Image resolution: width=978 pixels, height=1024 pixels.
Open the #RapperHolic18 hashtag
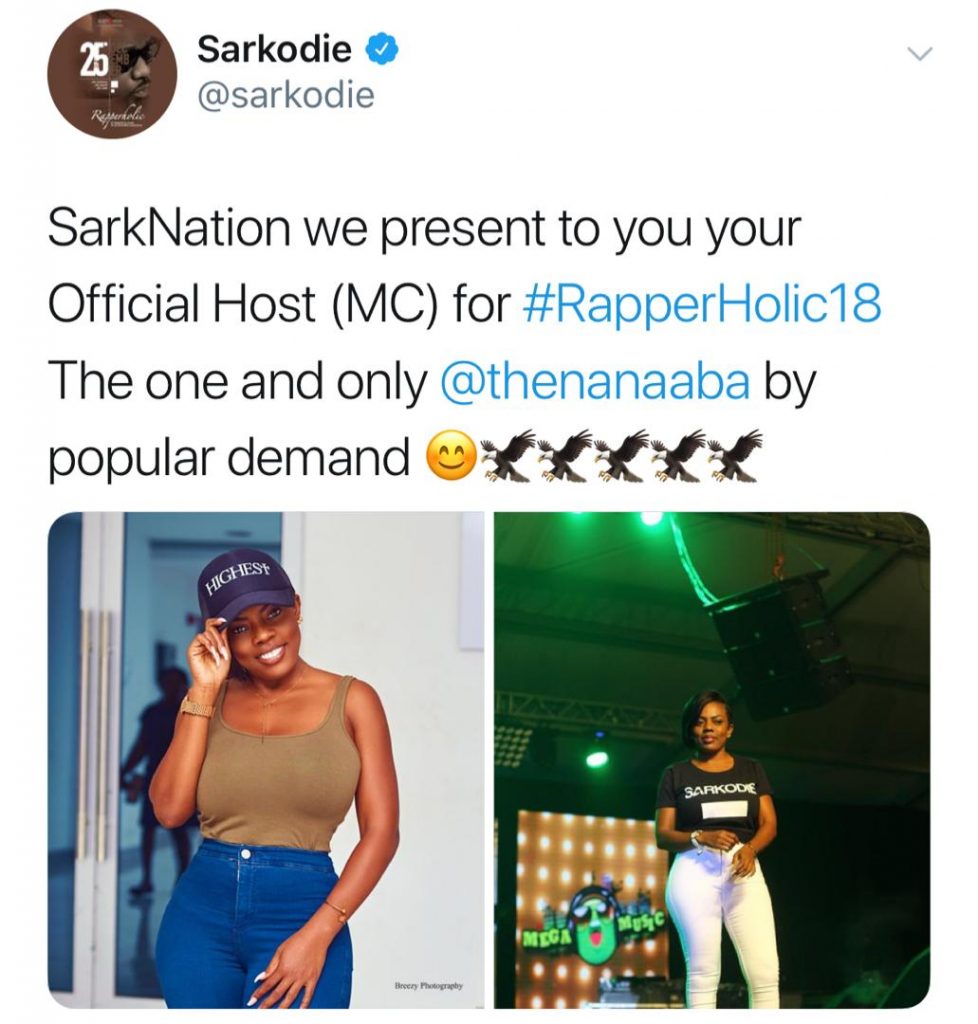click(x=702, y=304)
